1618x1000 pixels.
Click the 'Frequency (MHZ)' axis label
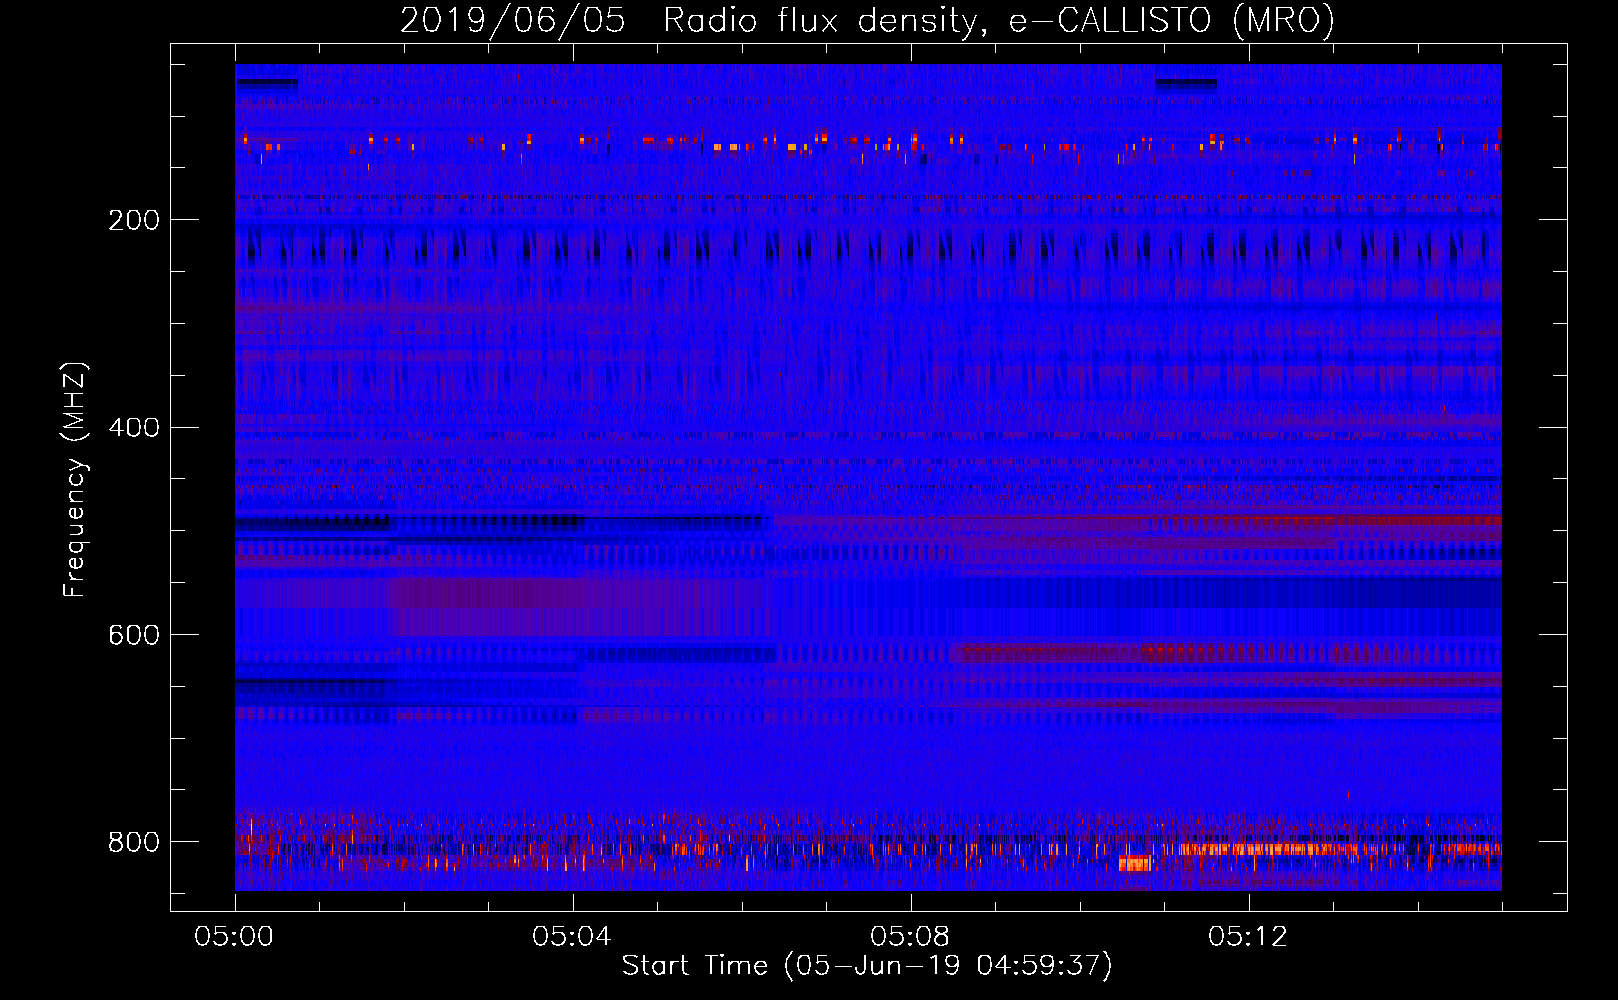click(75, 480)
